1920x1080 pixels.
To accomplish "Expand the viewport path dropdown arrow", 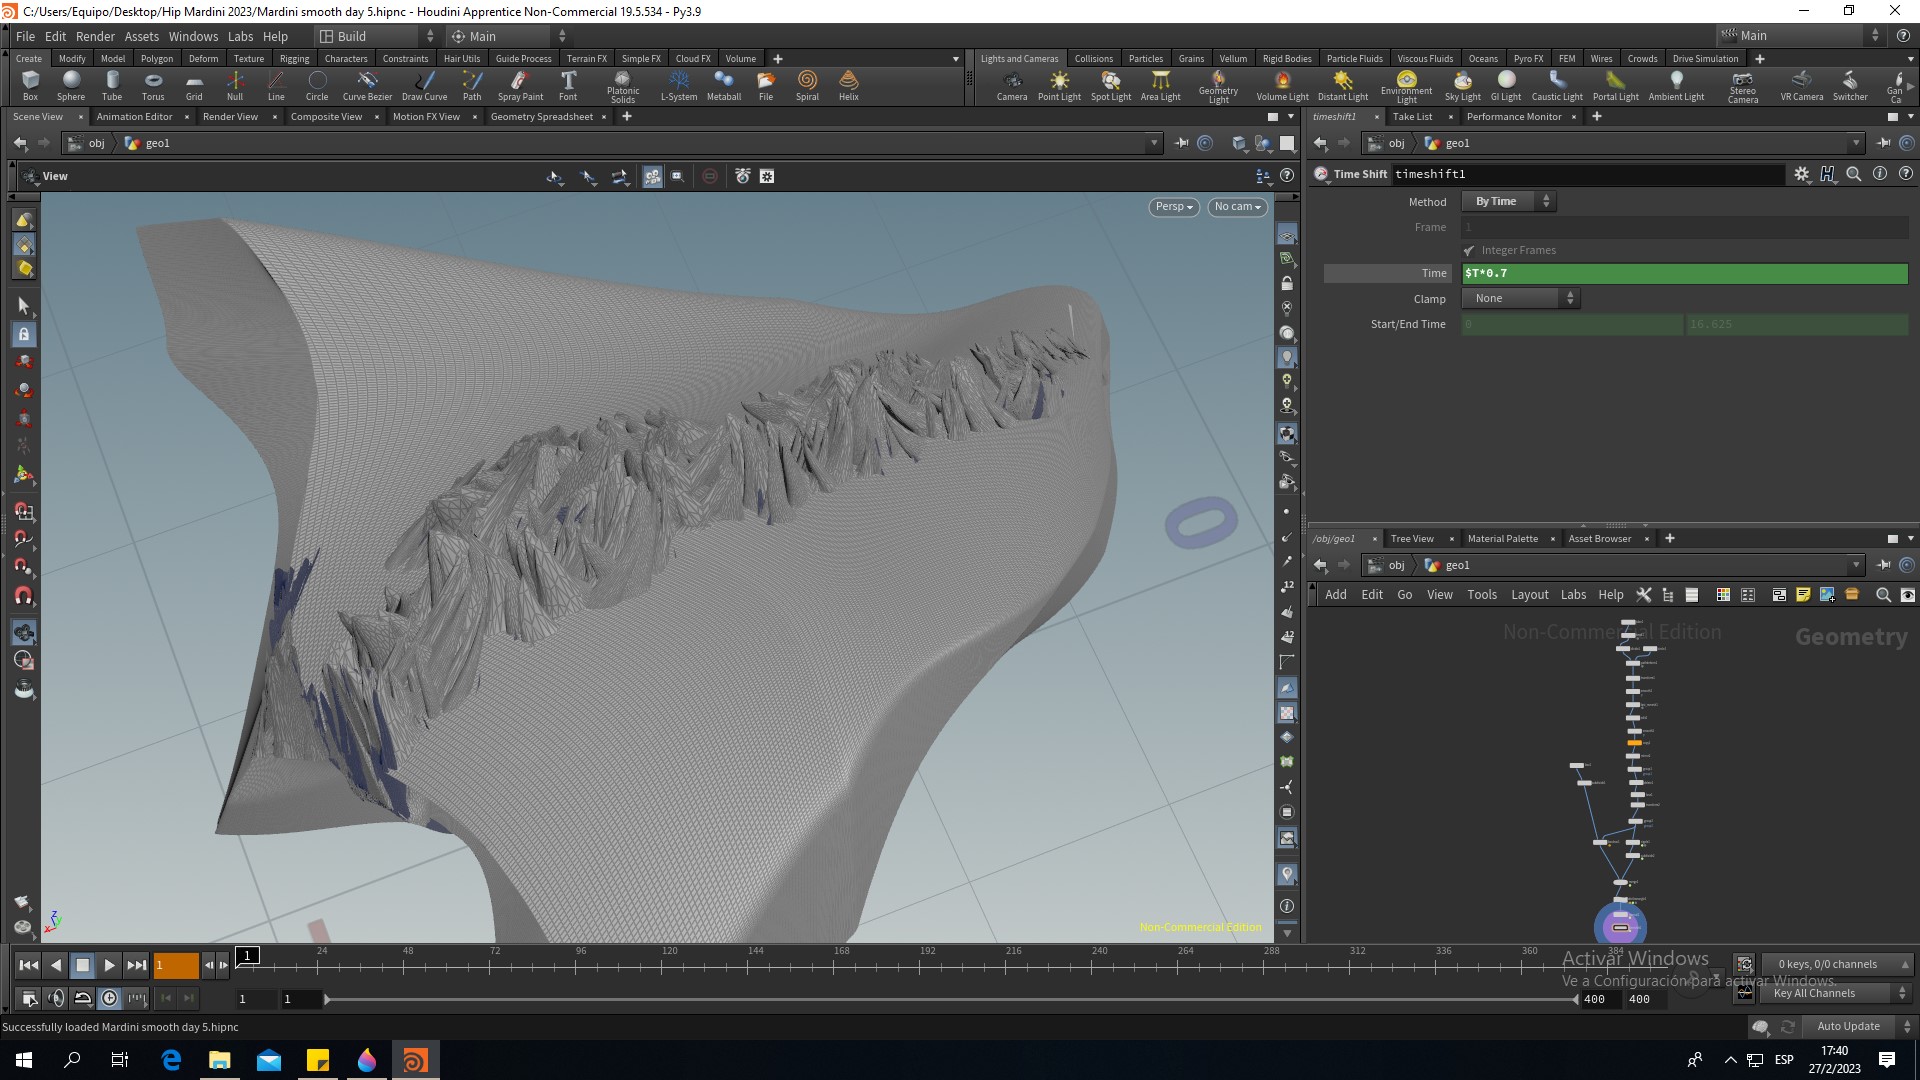I will tap(1154, 143).
